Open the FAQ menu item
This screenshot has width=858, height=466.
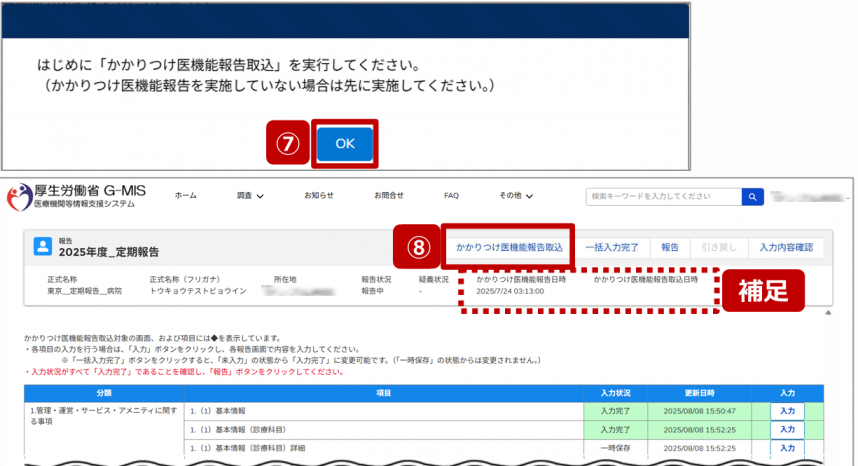click(451, 195)
